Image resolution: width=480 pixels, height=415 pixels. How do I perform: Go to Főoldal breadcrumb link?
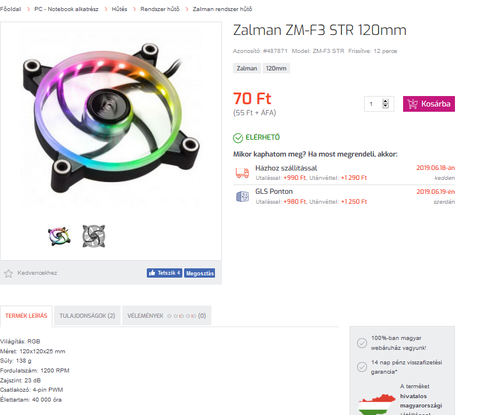click(x=10, y=9)
